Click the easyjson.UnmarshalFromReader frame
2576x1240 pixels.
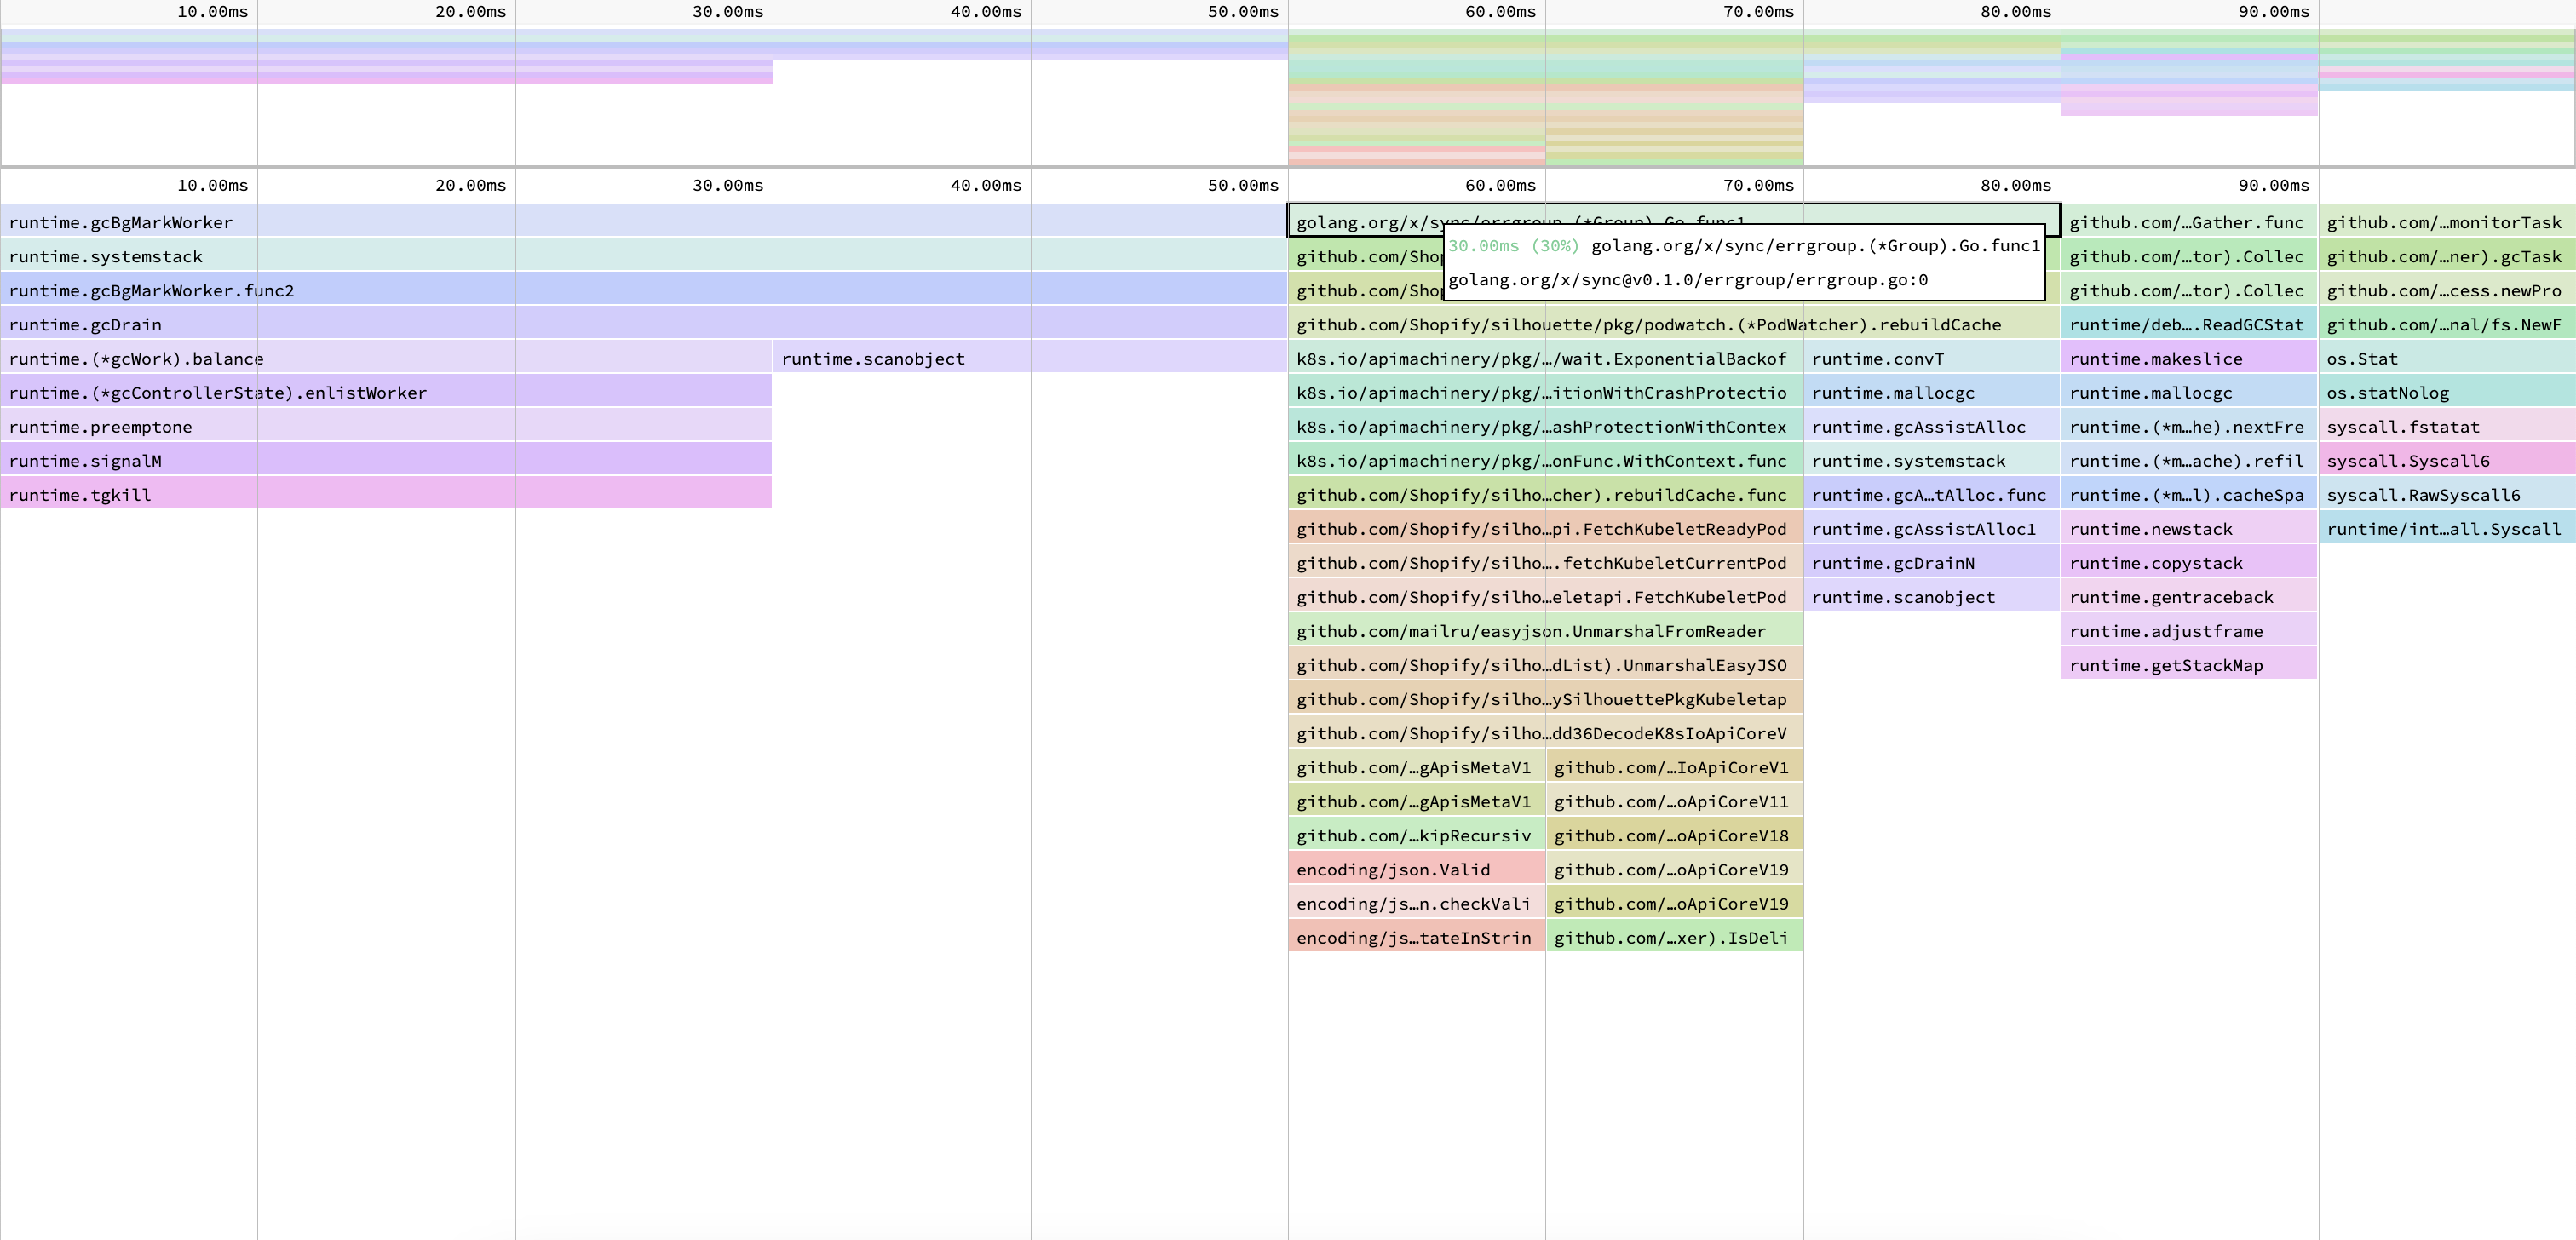point(1530,631)
